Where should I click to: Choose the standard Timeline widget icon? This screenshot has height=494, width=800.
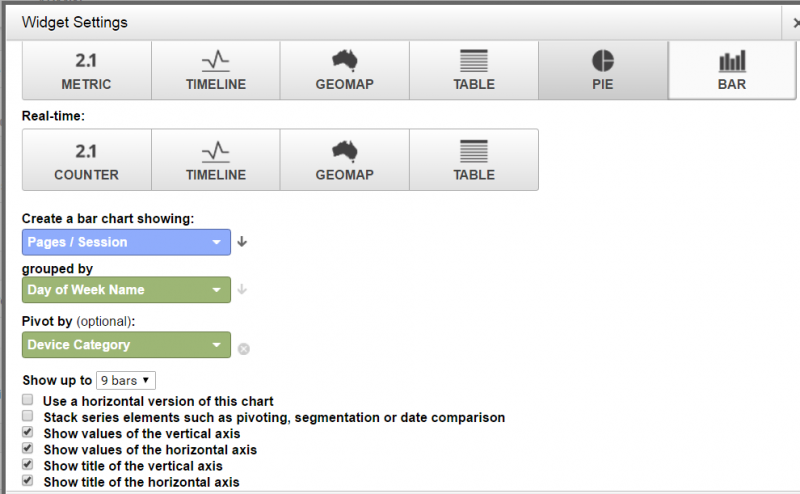216,70
